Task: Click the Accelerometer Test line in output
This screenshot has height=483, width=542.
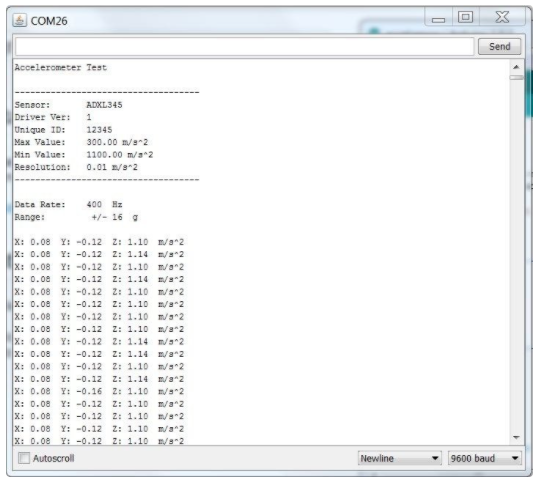Action: [x=60, y=67]
